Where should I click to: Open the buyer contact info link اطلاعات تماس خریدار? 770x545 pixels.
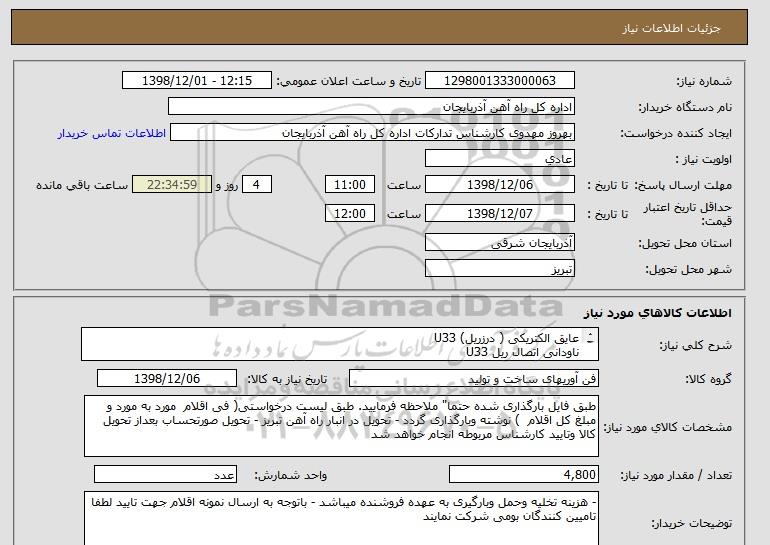pyautogui.click(x=112, y=133)
